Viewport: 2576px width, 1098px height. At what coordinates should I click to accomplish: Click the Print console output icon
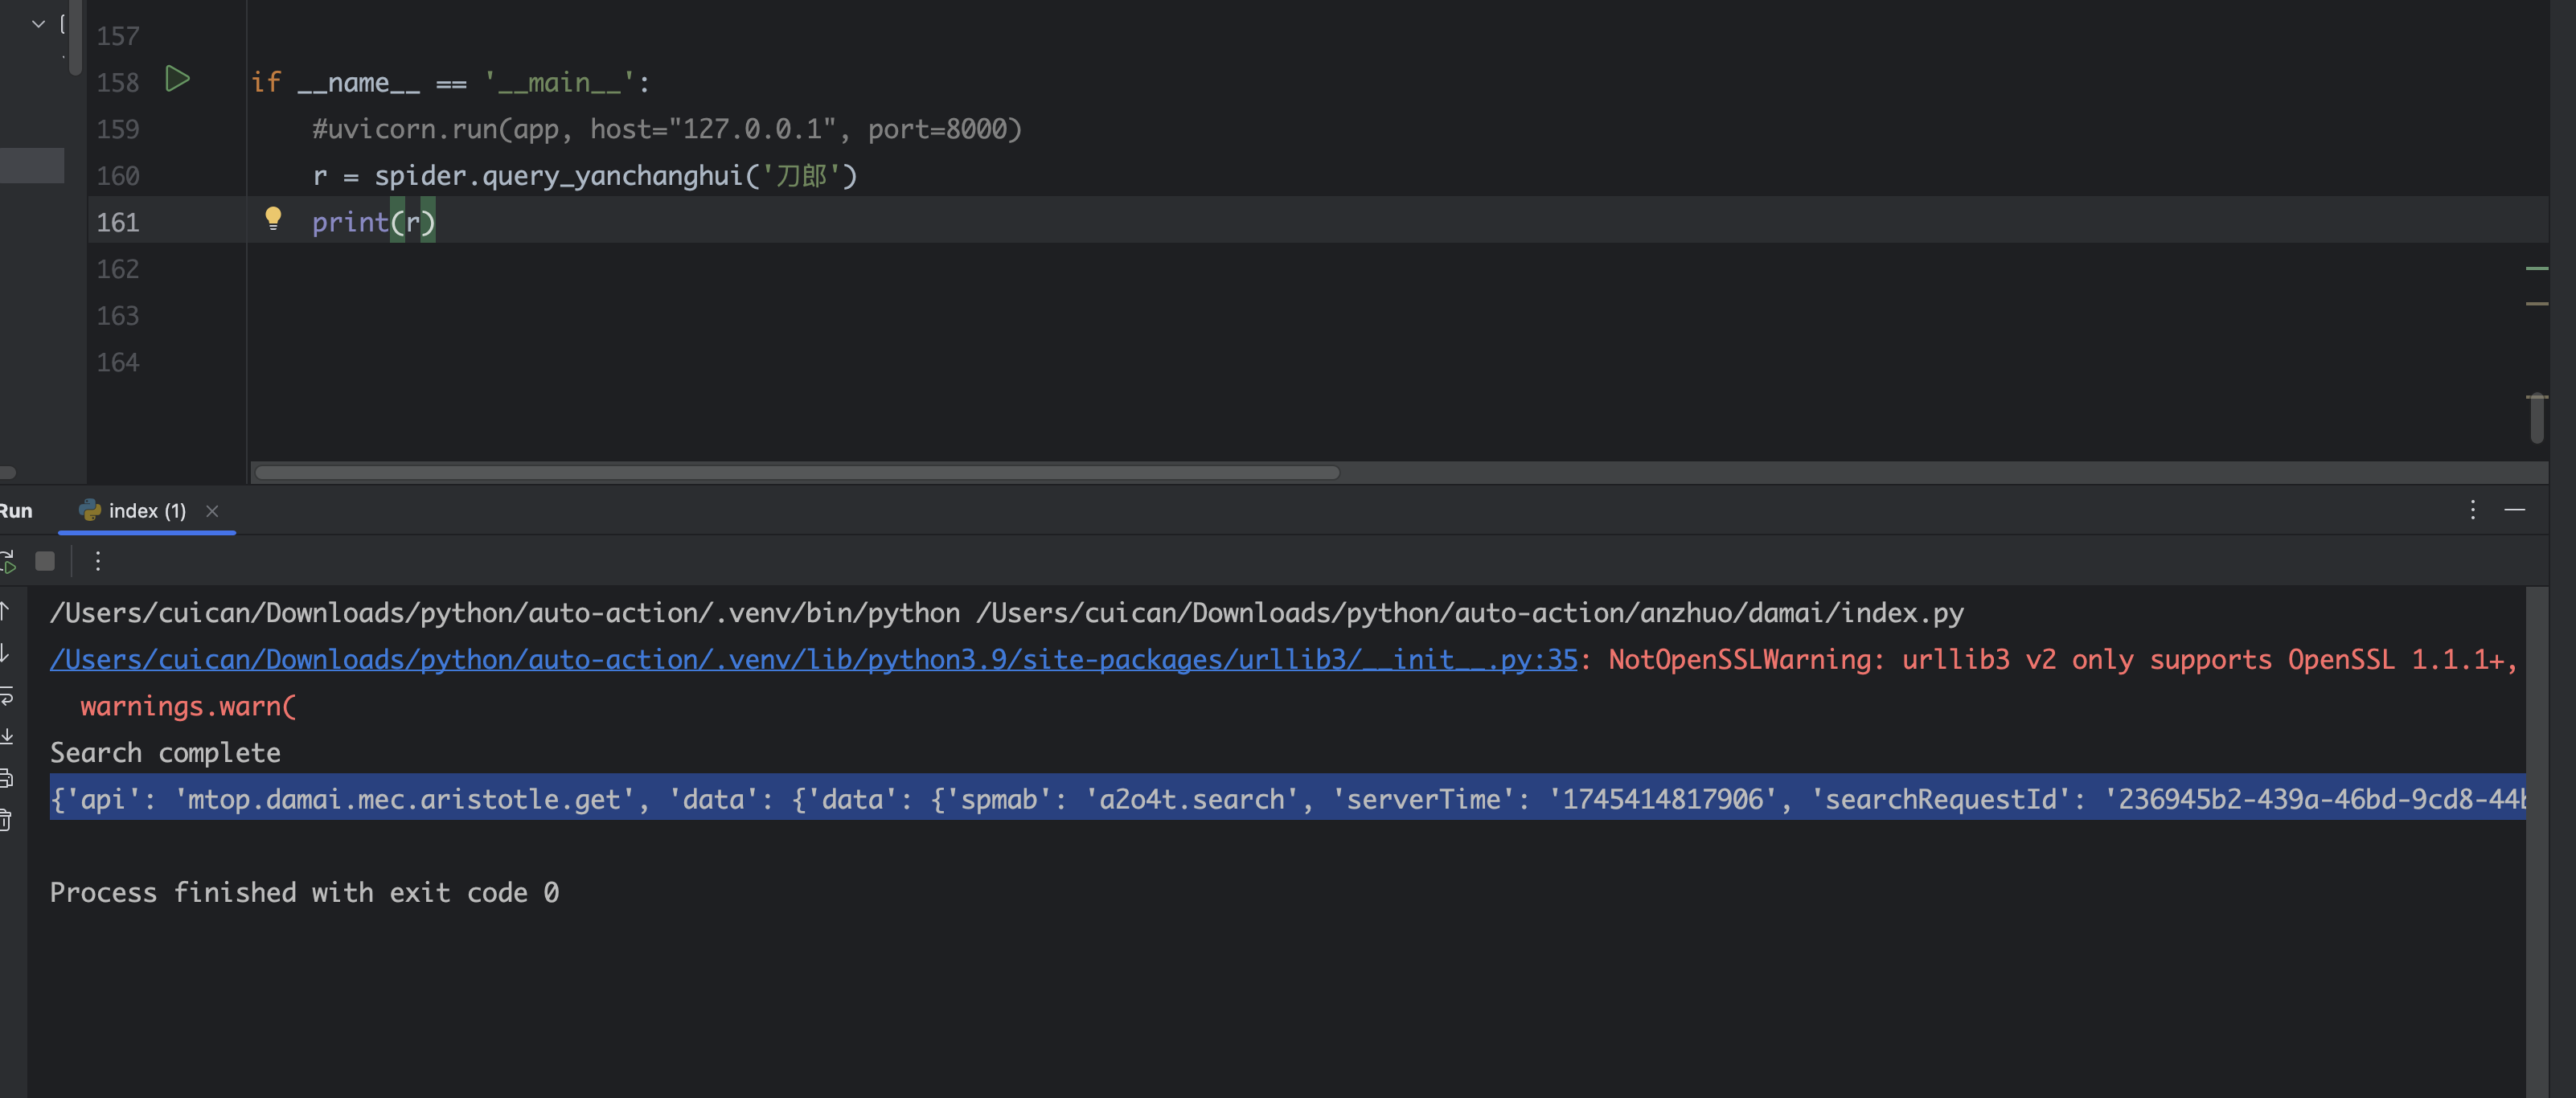[x=5, y=778]
